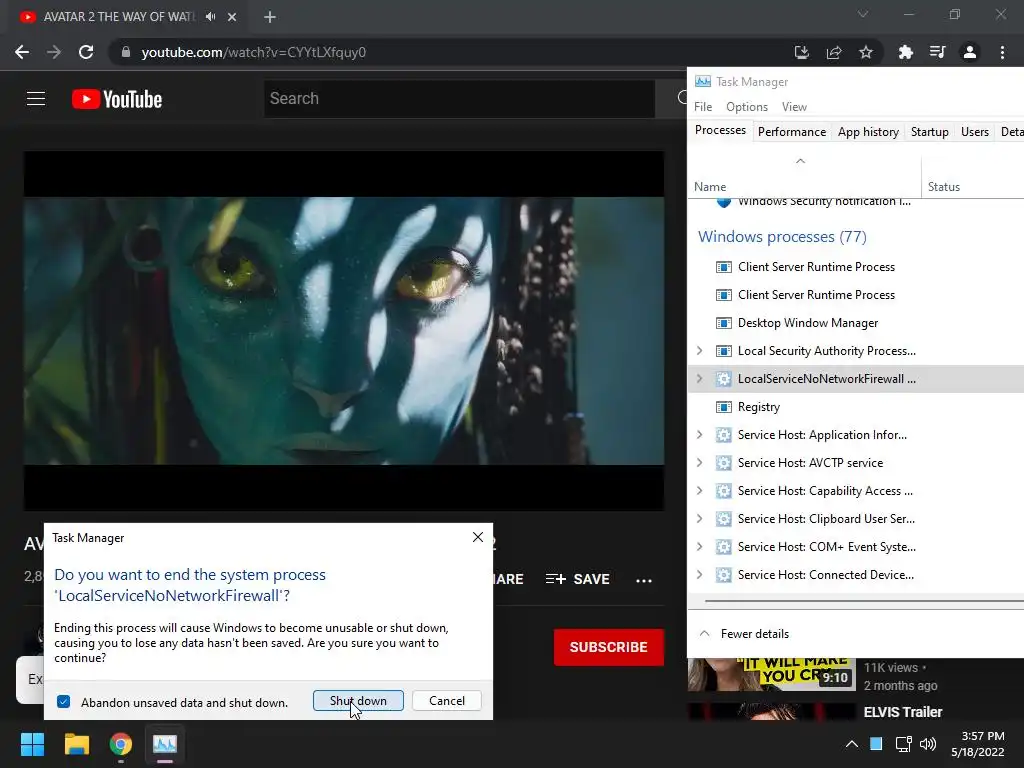Open Task Manager Options menu

pos(746,106)
